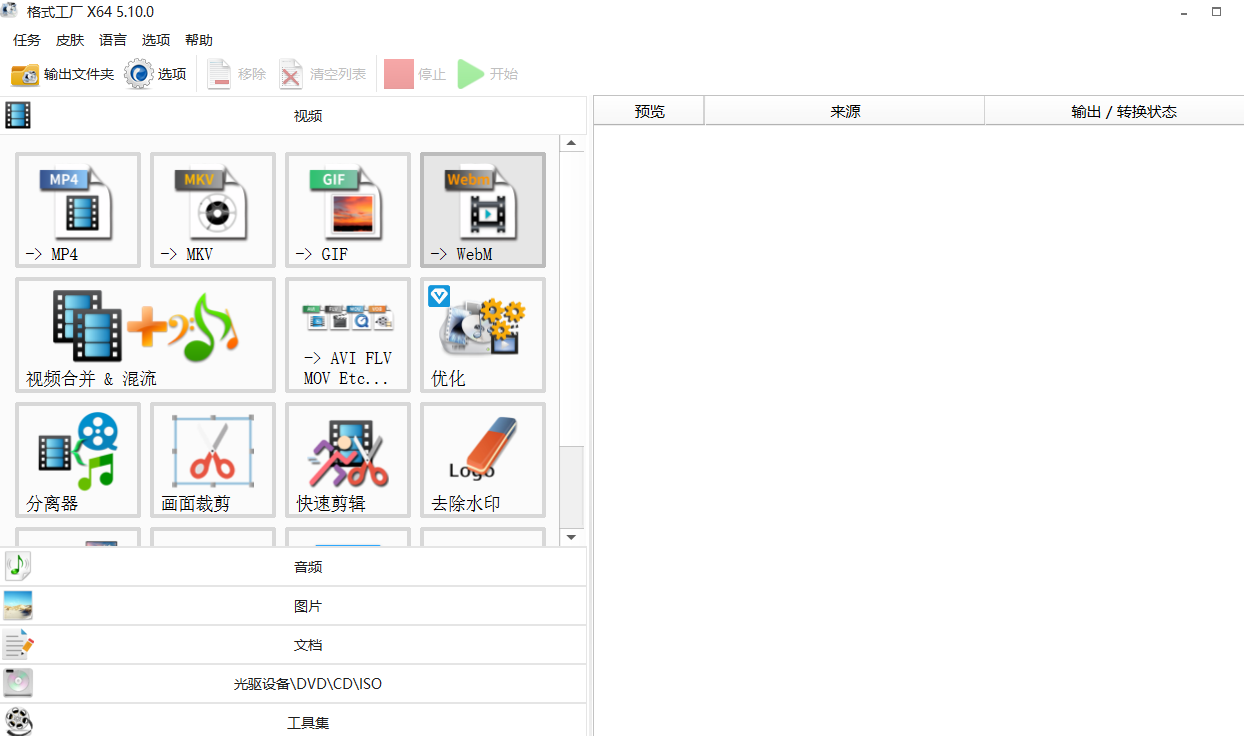Click the scroll up arrow in video panel
Viewport: 1244px width, 736px height.
(572, 143)
